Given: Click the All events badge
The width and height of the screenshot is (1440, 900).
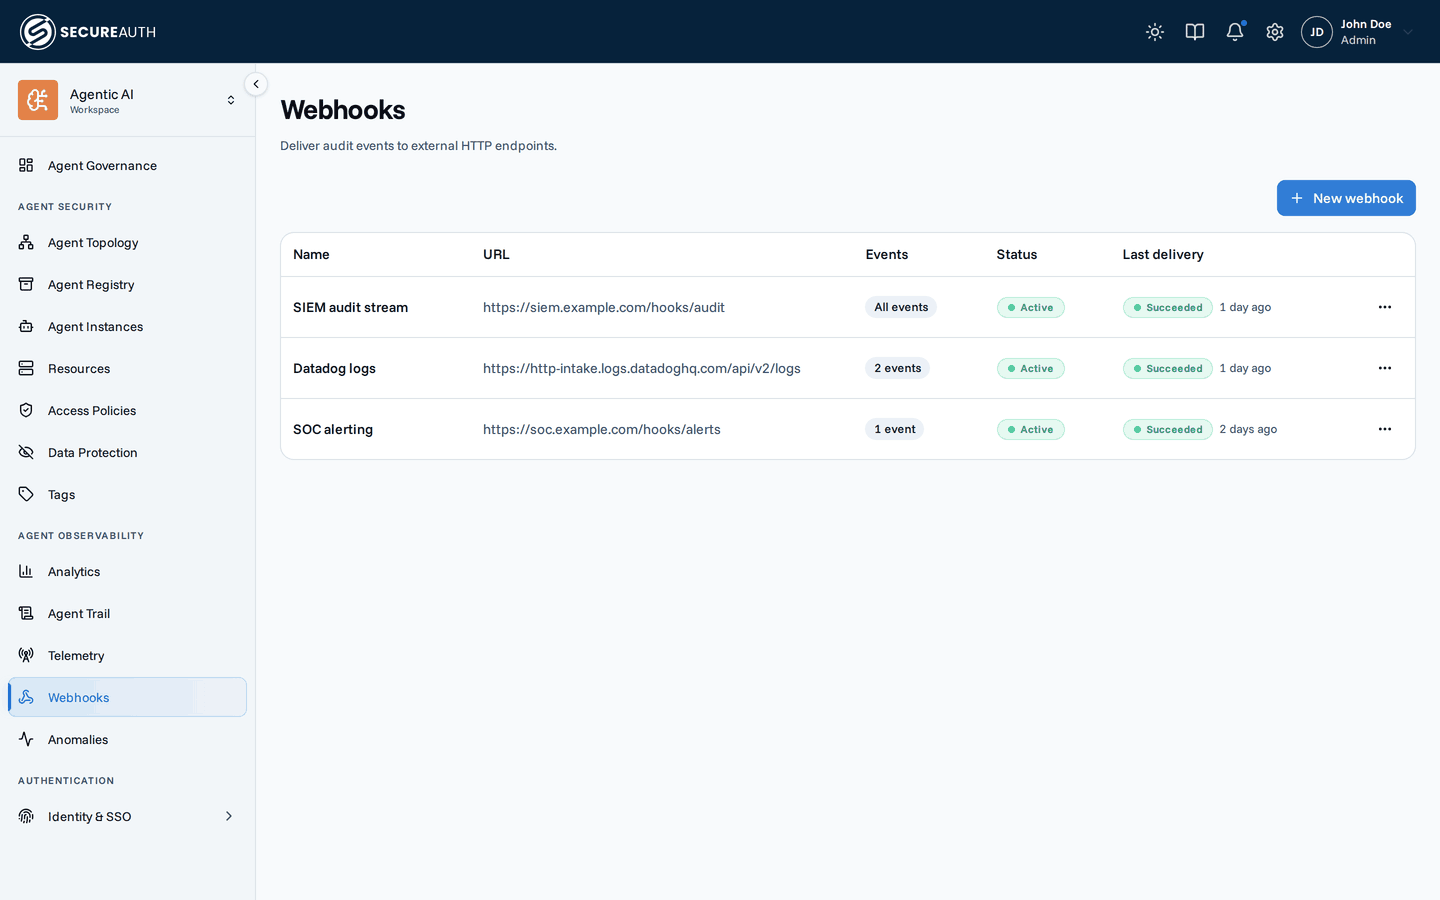Looking at the screenshot, I should [901, 307].
